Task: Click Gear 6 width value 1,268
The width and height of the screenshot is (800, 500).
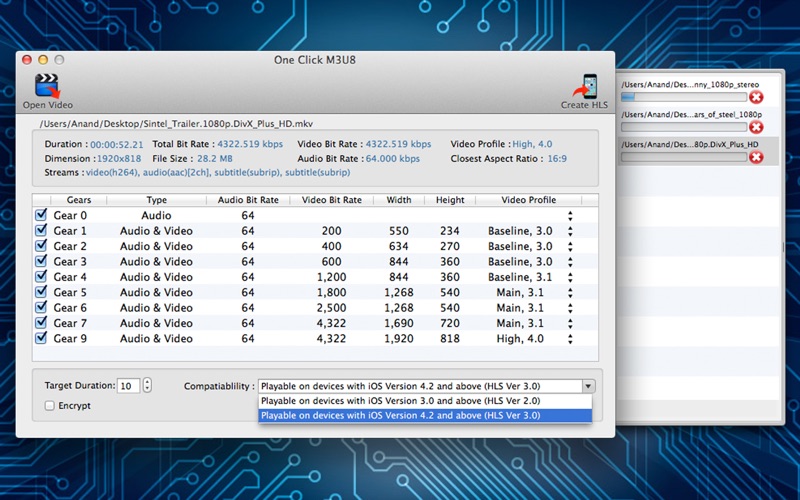Action: (398, 308)
